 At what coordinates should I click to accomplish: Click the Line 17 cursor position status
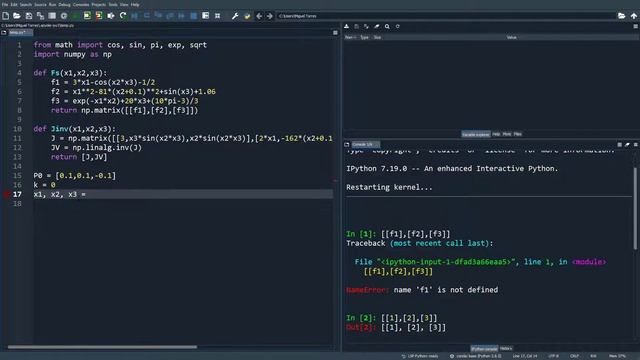point(525,356)
